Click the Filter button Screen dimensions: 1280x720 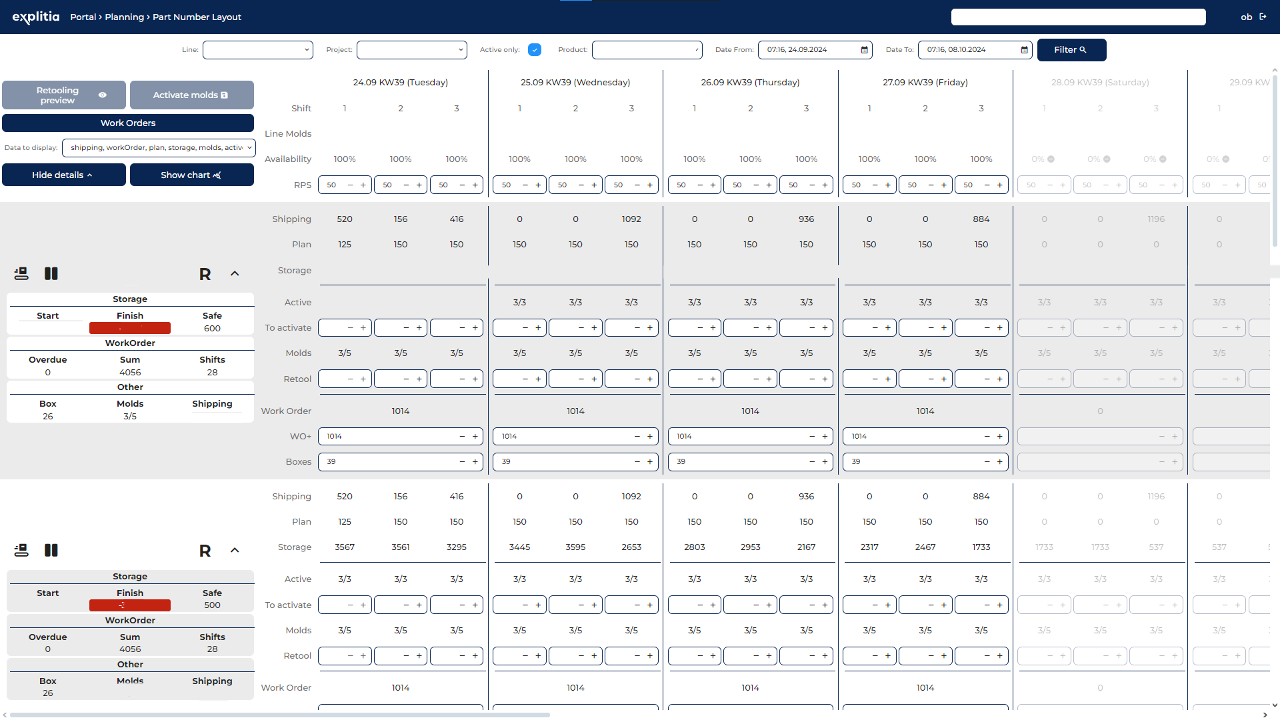click(1072, 50)
